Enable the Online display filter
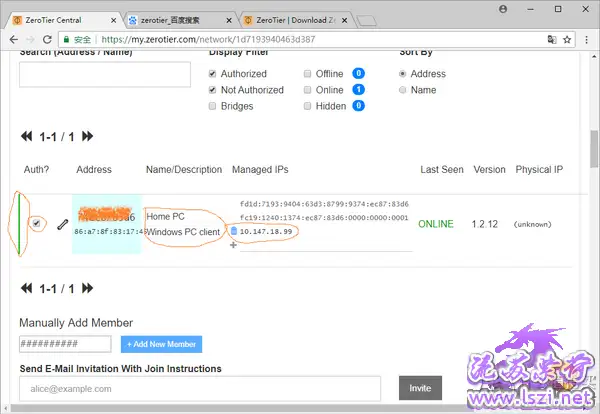600x414 pixels. [307, 90]
